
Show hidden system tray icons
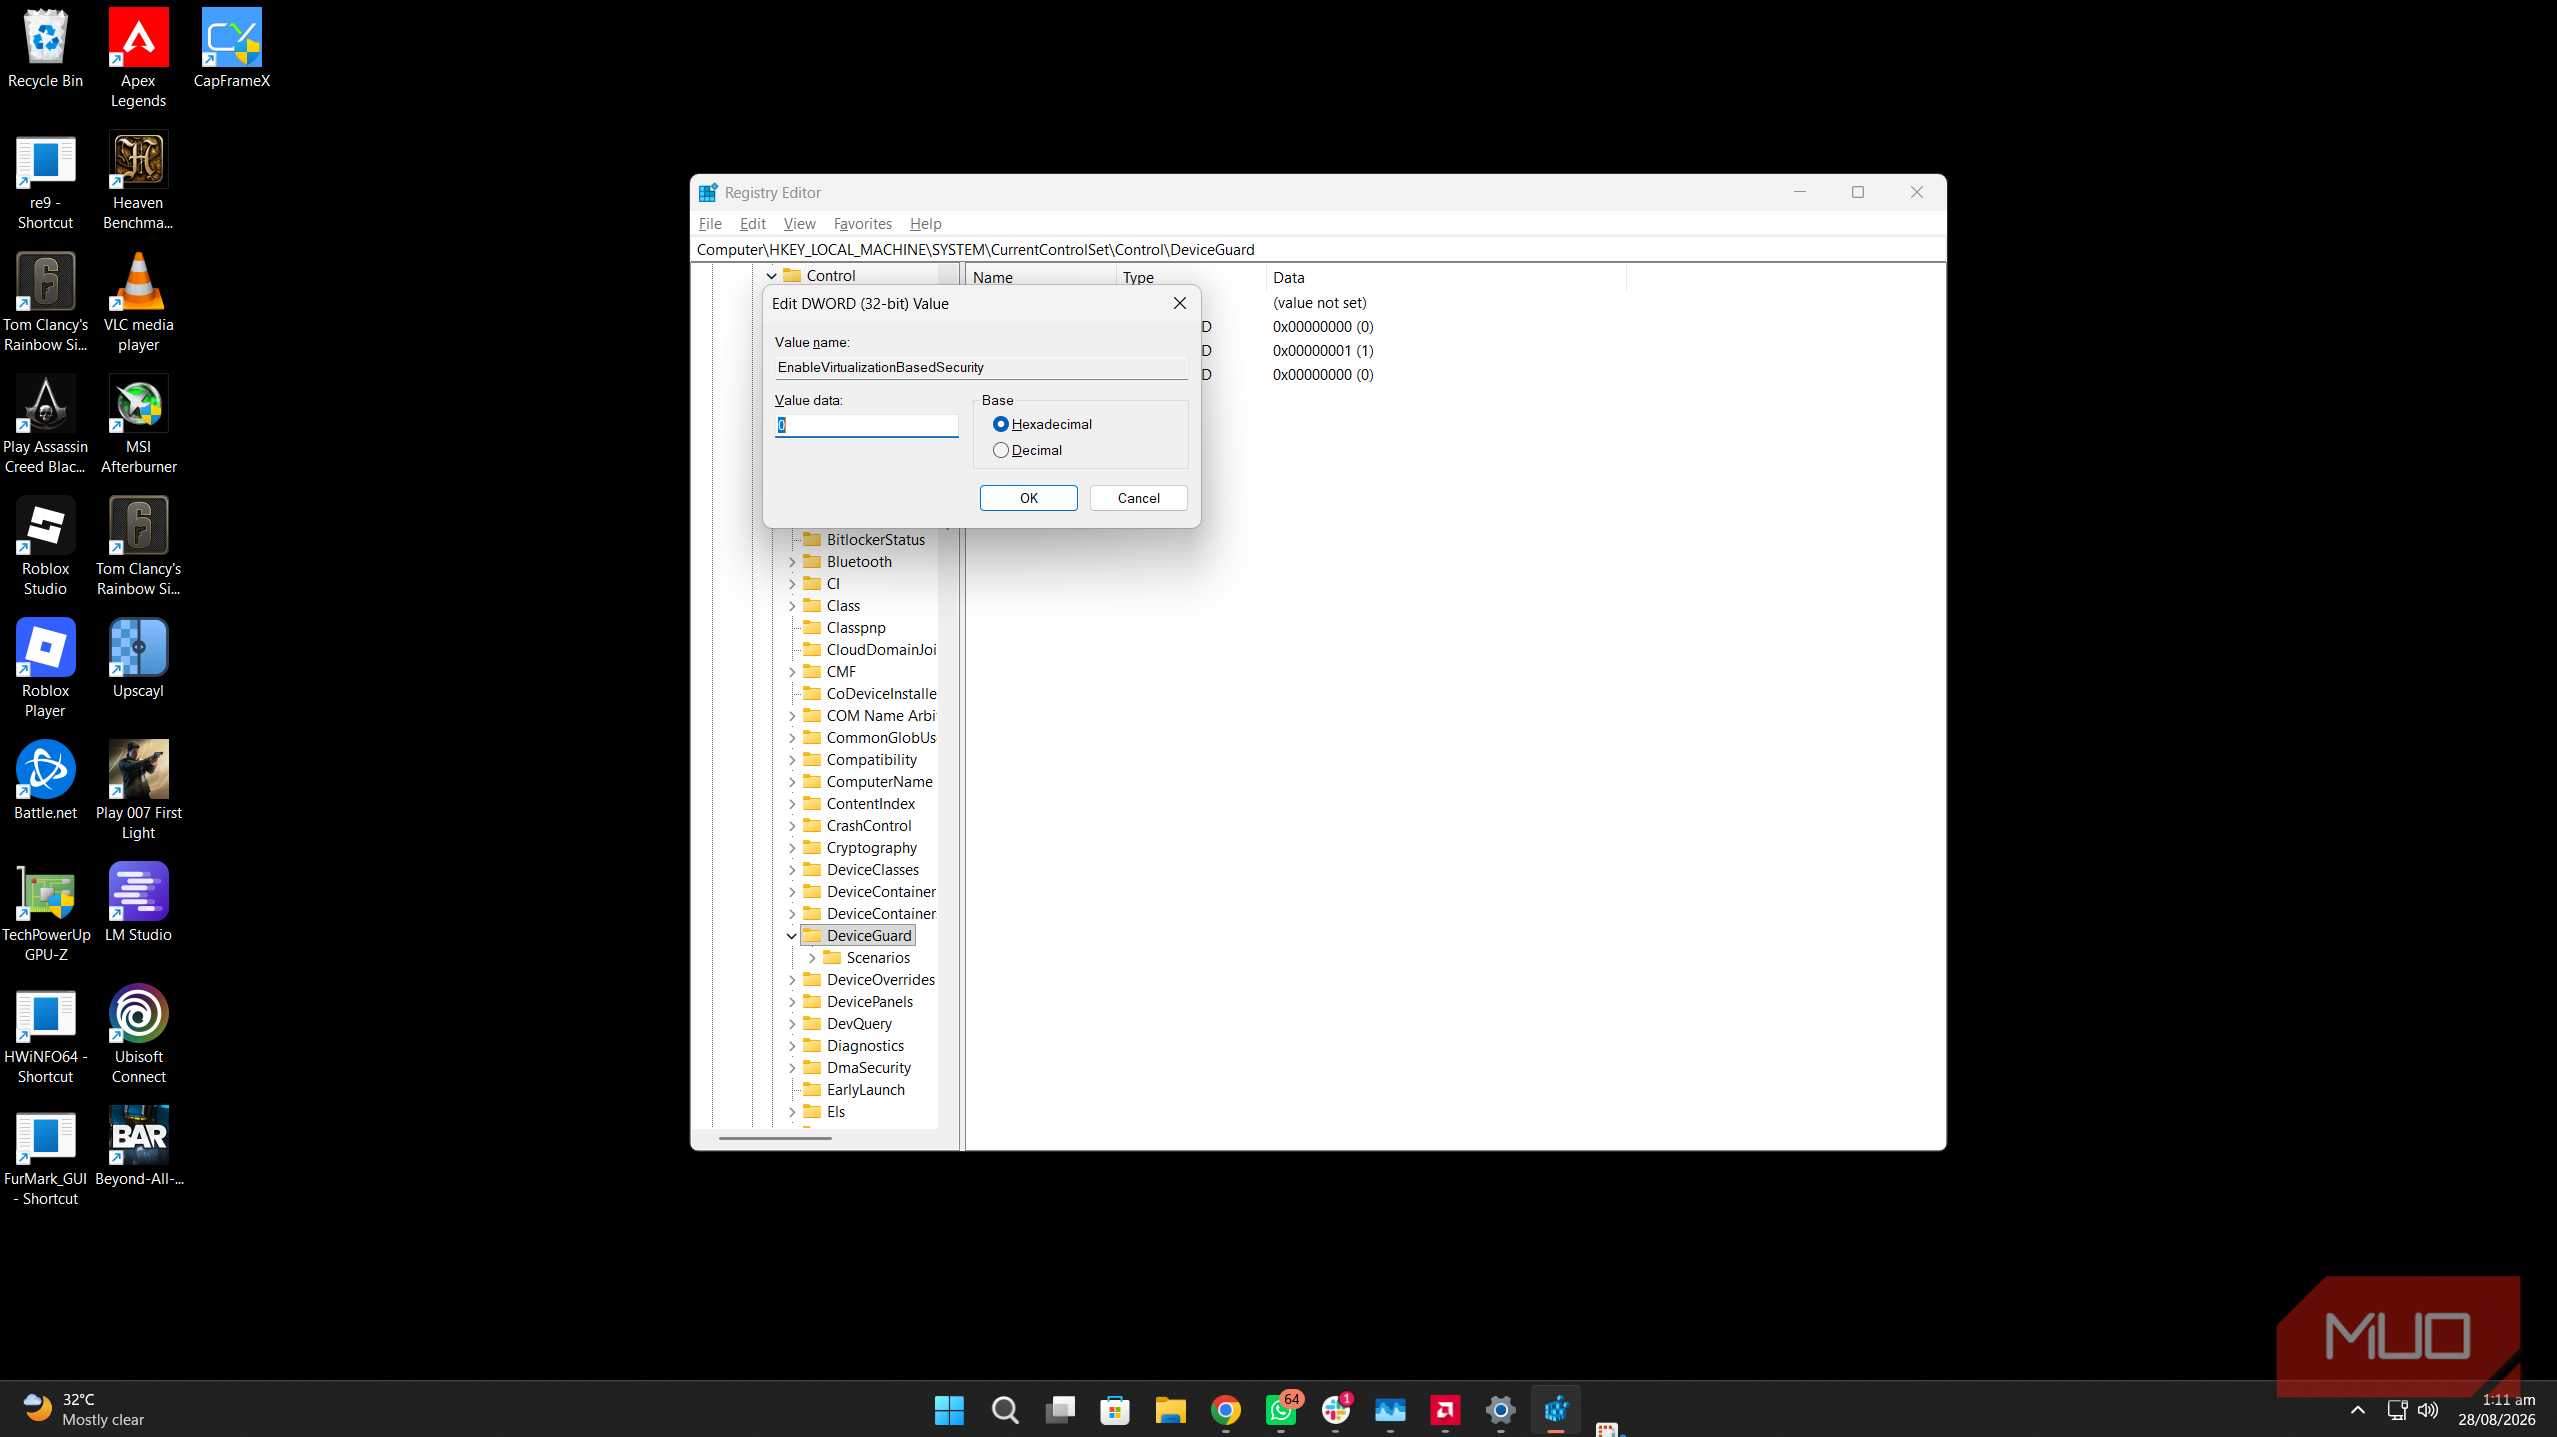(x=2357, y=1410)
